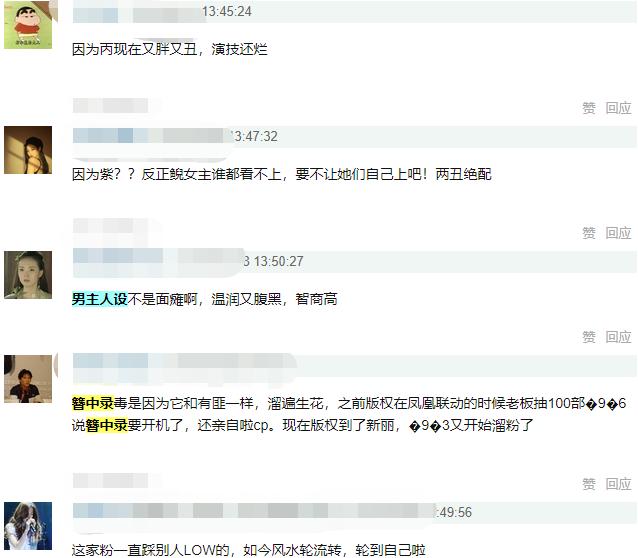
Task: Open avatar beside the 风水轮流转 comment
Action: (x=28, y=526)
